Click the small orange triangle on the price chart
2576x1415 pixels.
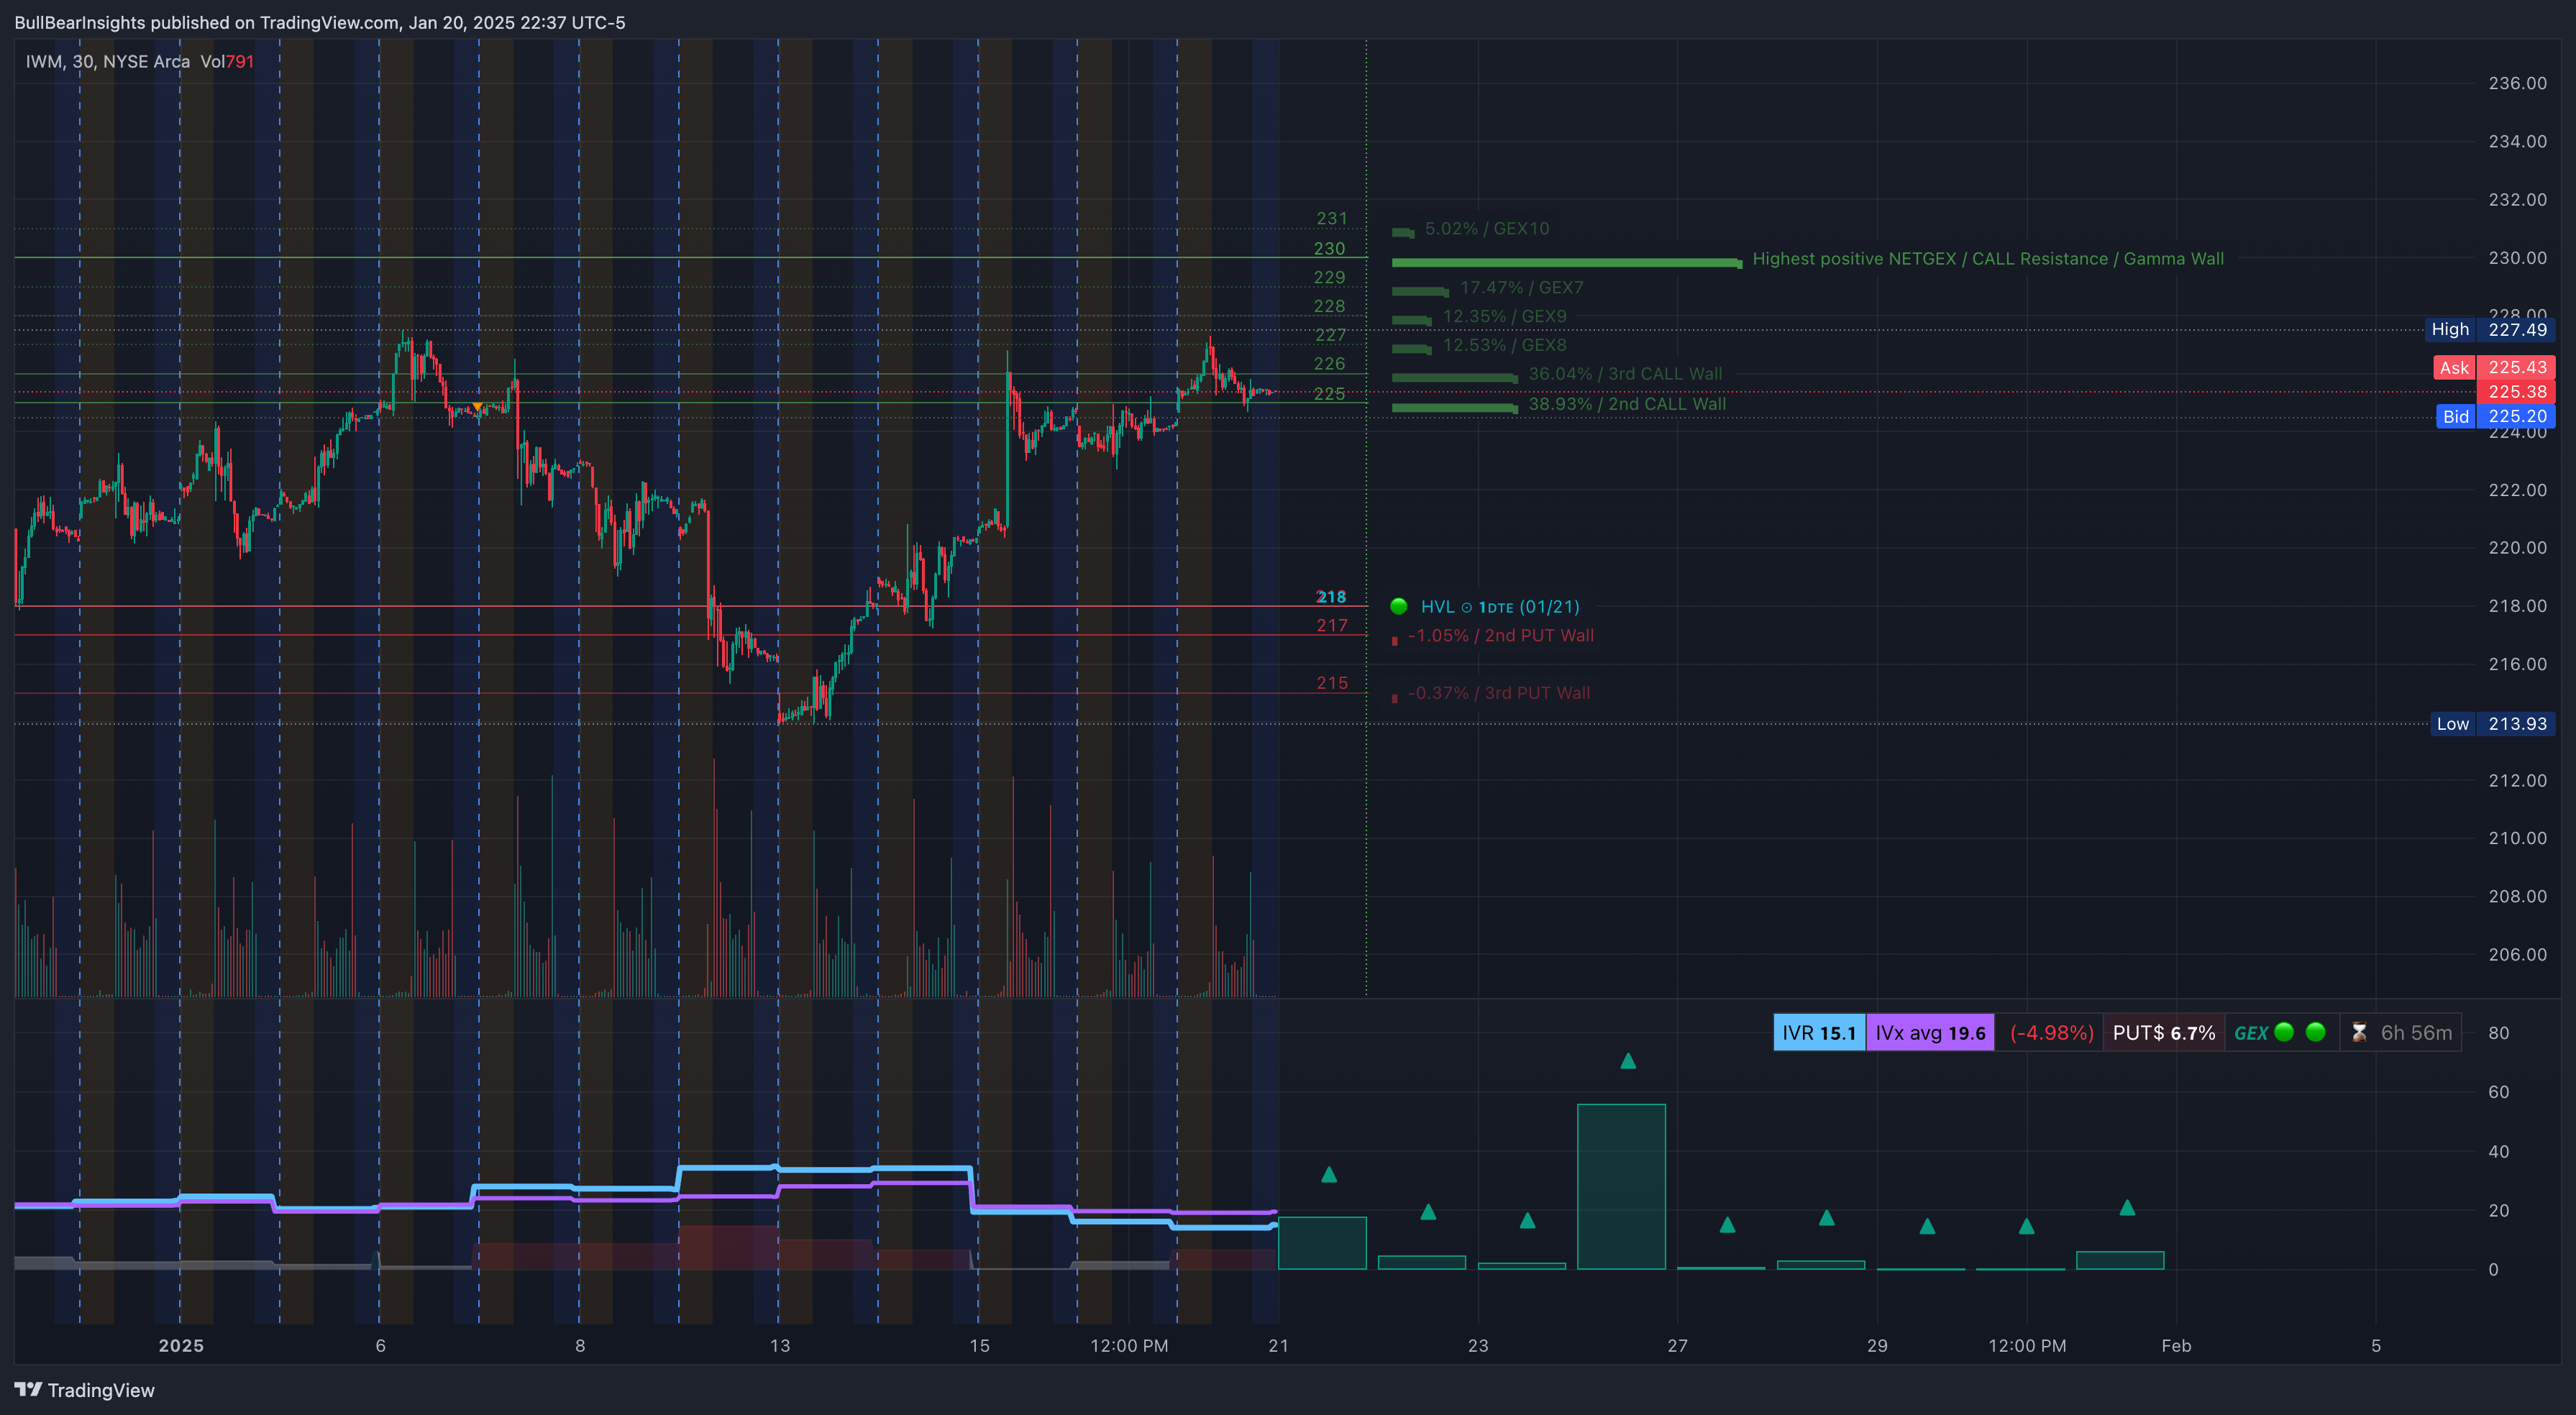[477, 406]
